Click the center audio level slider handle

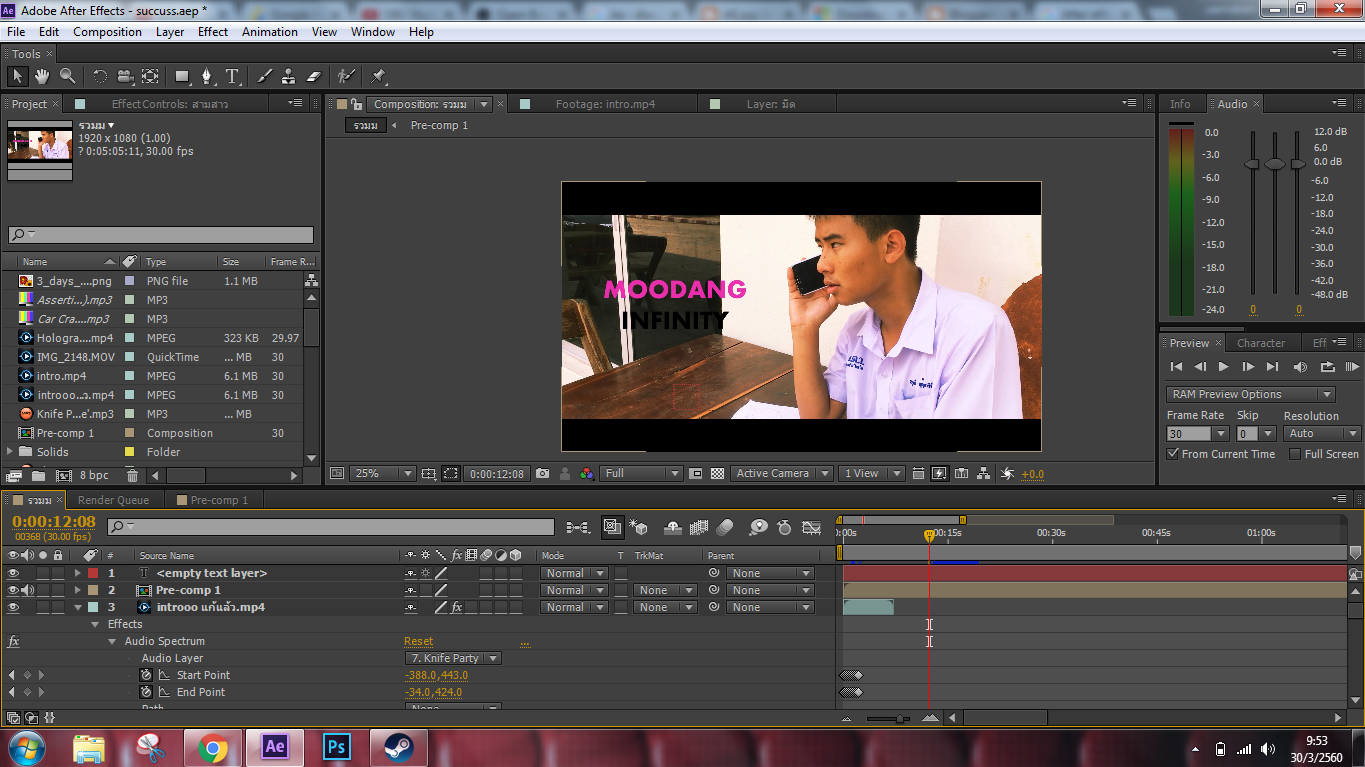pyautogui.click(x=1275, y=164)
